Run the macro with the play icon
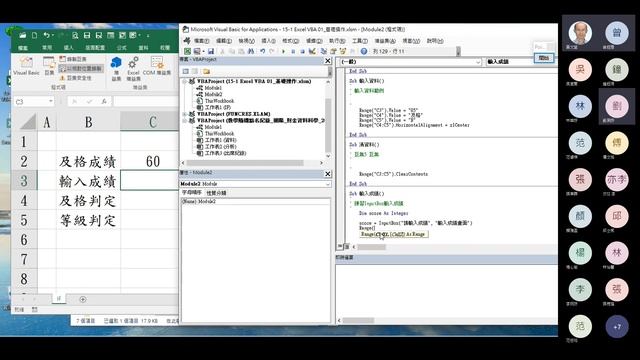640x360 pixels. coord(283,51)
